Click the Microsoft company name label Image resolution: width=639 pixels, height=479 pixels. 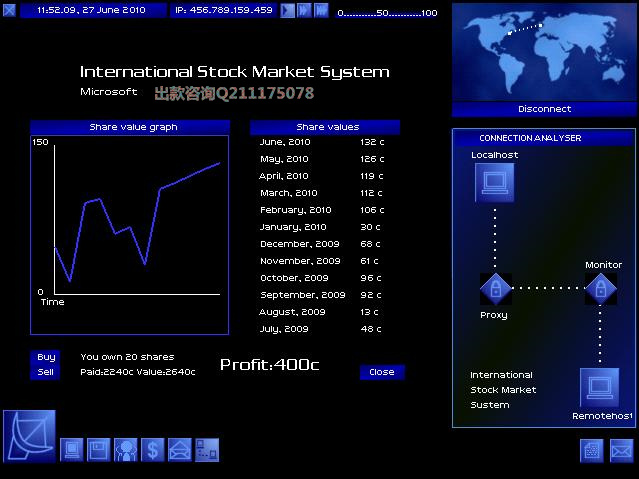click(108, 92)
